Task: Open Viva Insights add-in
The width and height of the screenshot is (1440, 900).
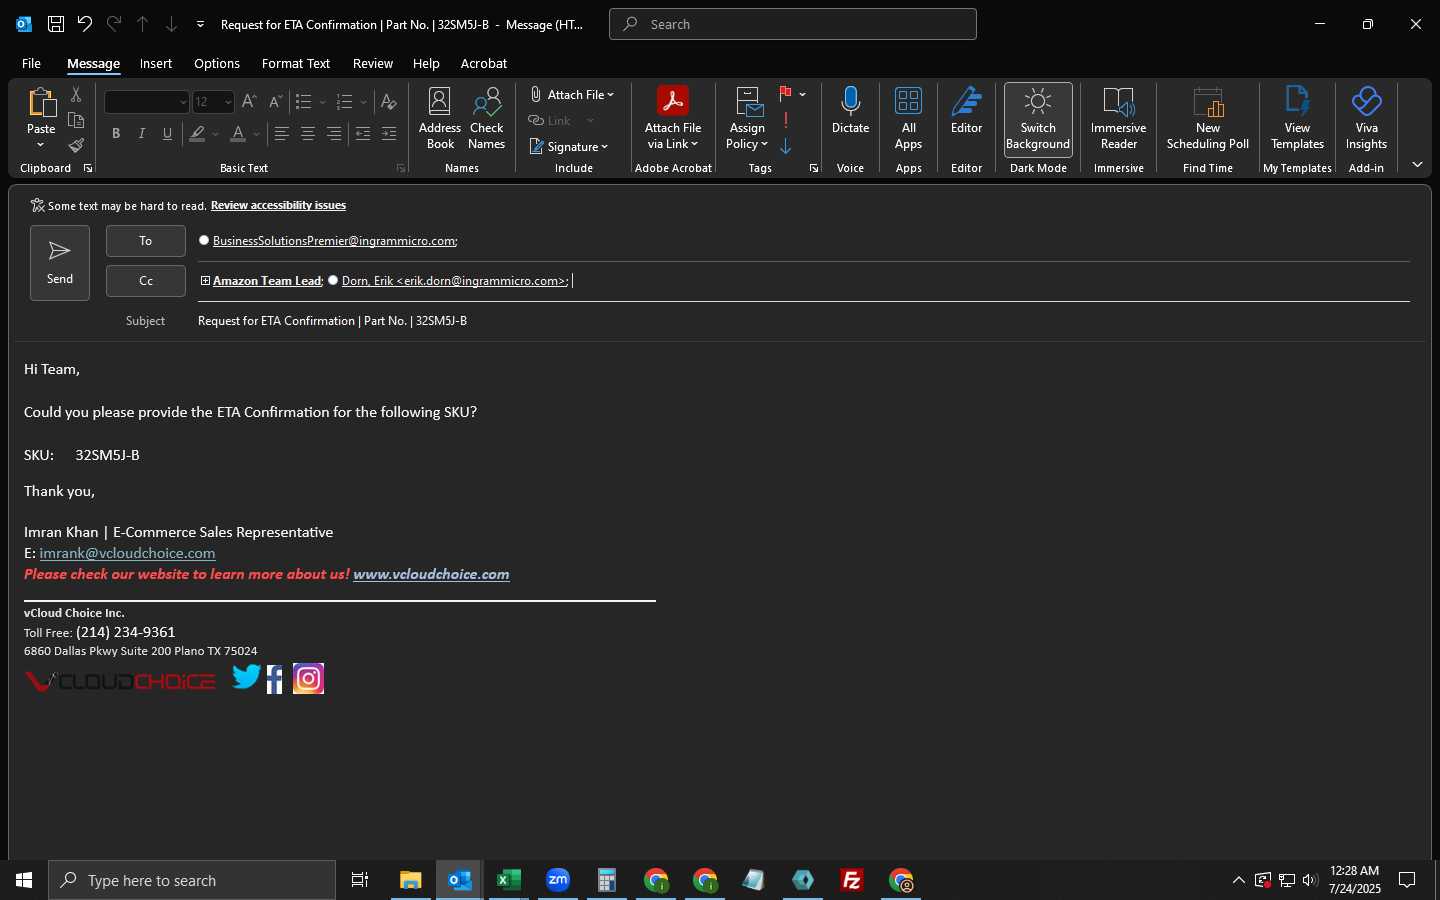Action: pyautogui.click(x=1366, y=118)
